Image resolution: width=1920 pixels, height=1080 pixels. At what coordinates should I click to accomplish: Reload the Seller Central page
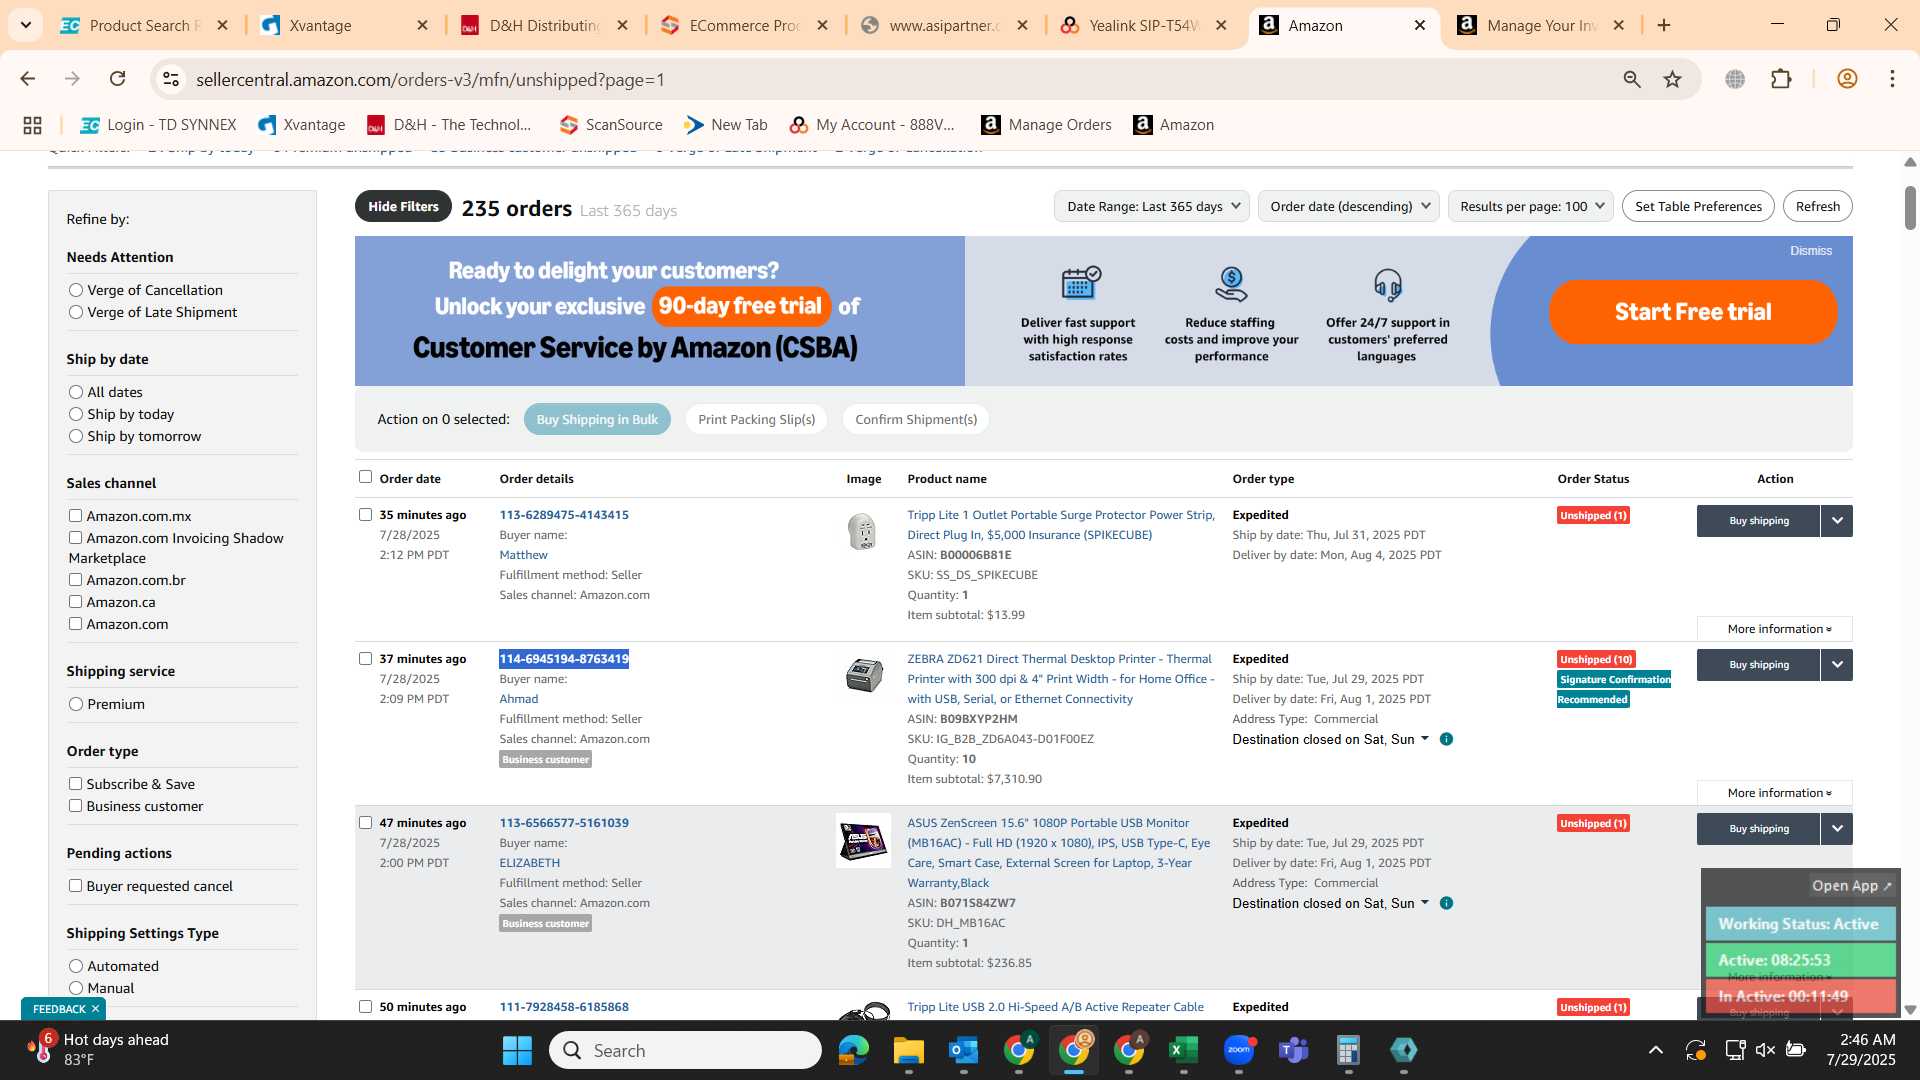click(x=118, y=79)
